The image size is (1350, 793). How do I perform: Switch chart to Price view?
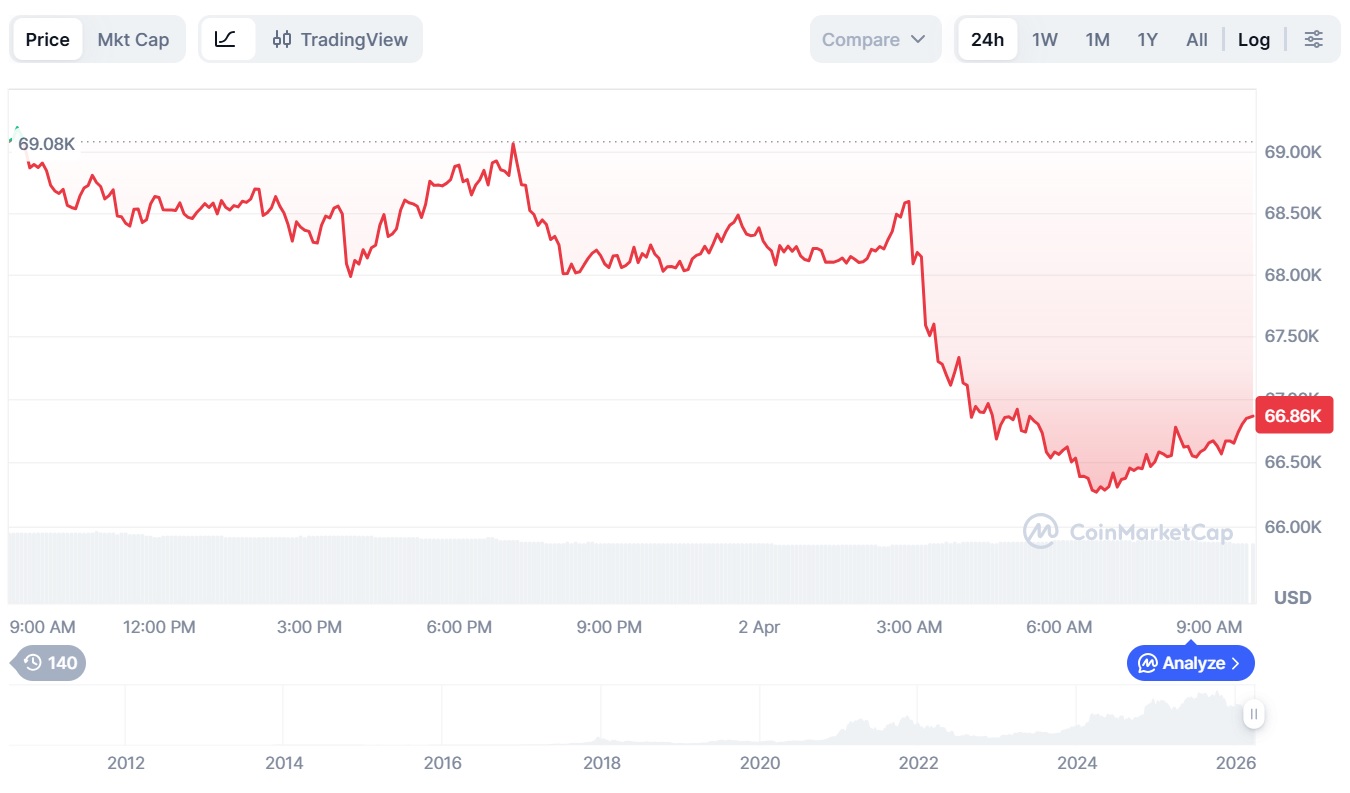(47, 39)
